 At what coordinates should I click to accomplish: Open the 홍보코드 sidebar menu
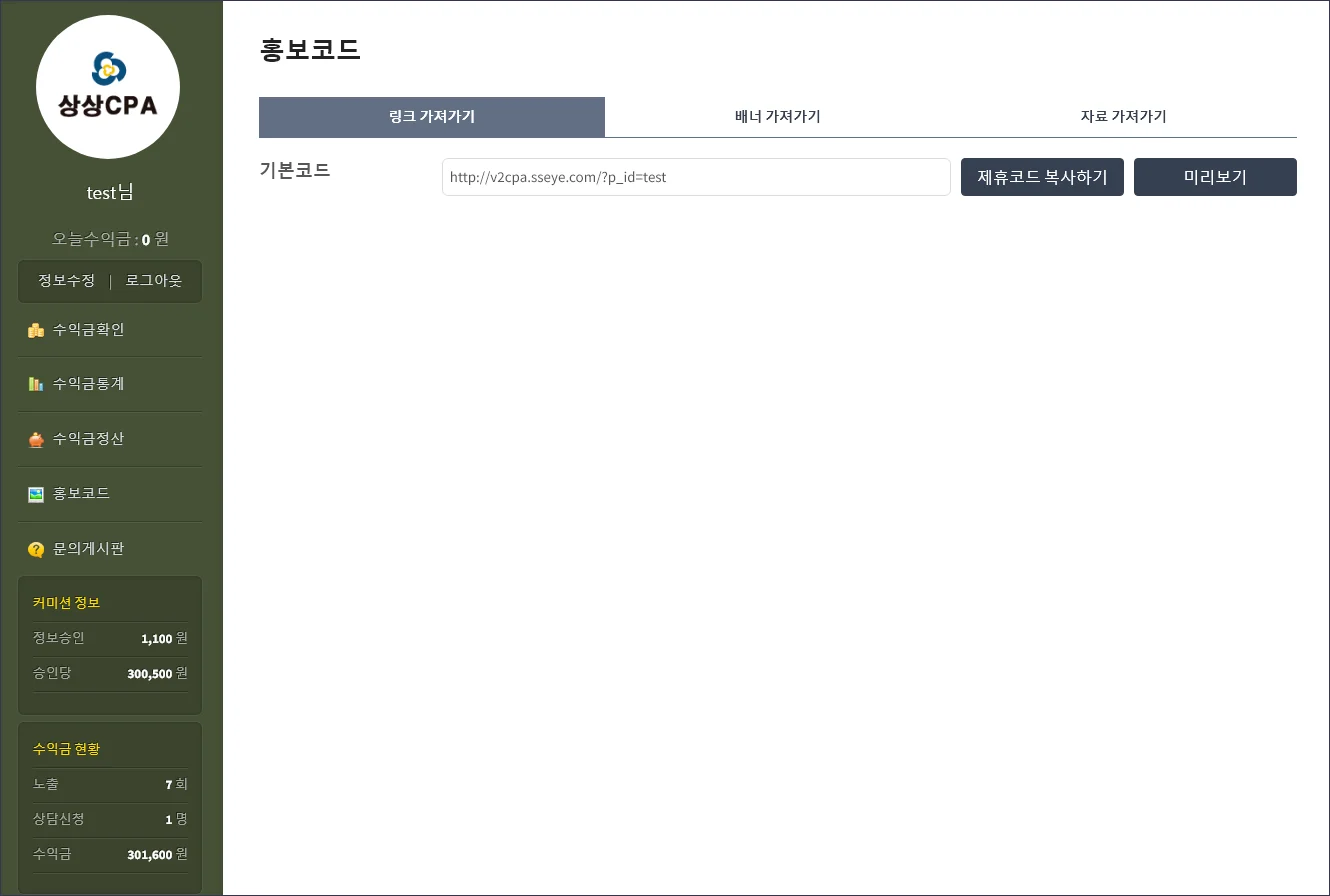coord(81,494)
